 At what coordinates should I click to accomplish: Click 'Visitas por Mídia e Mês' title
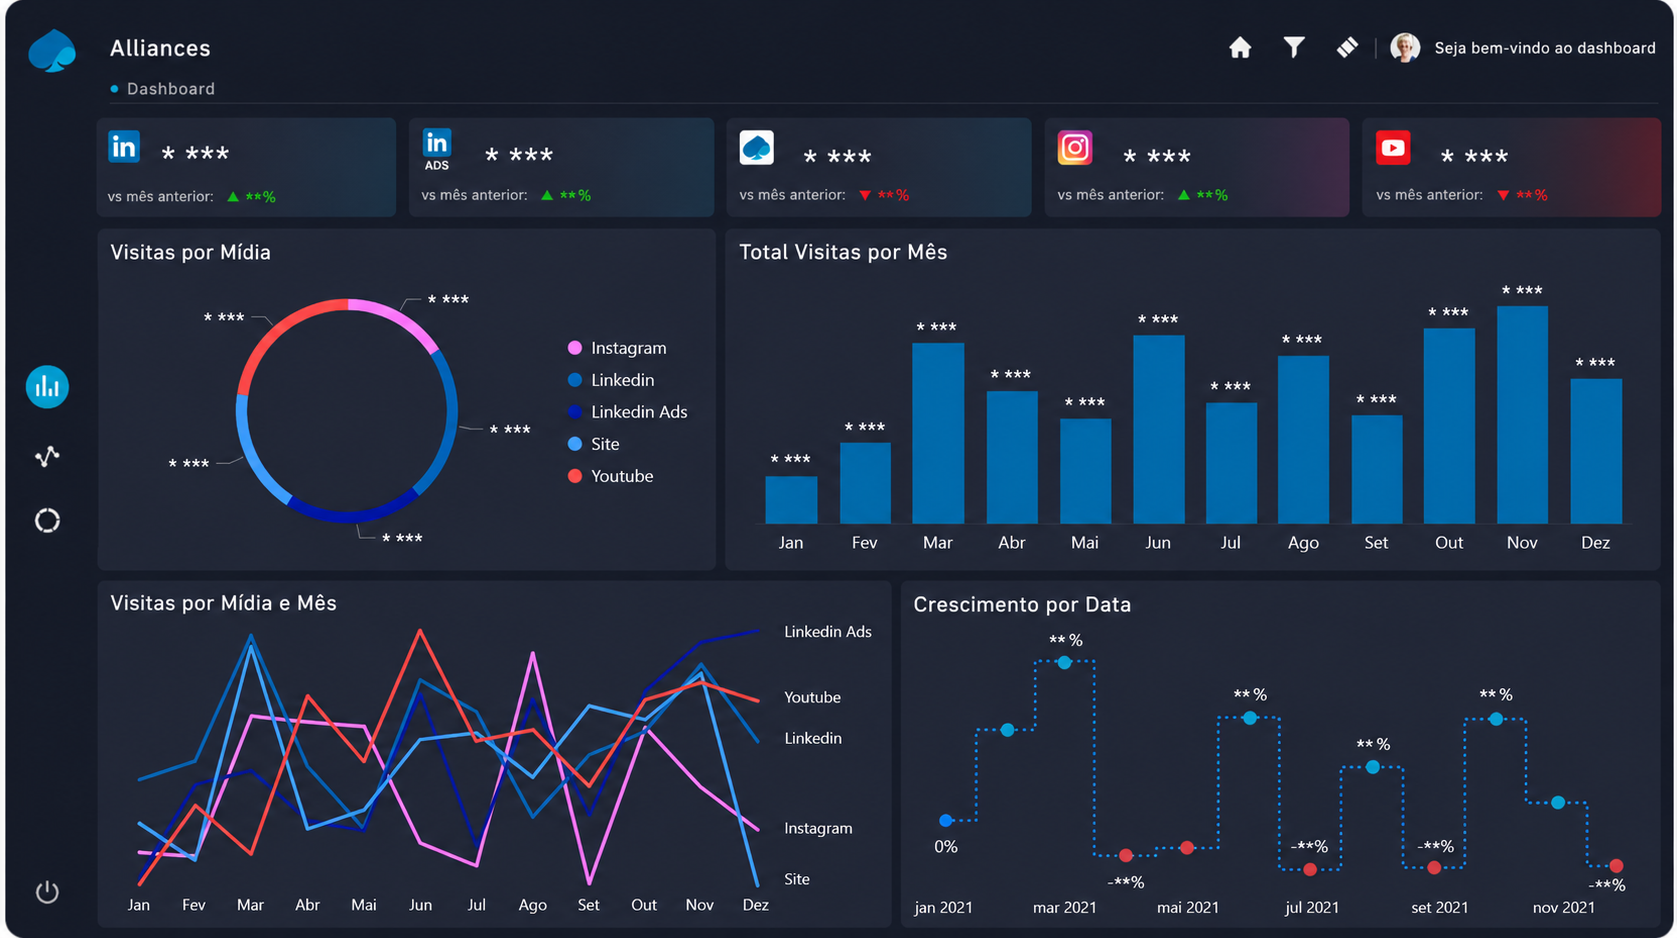tap(223, 603)
